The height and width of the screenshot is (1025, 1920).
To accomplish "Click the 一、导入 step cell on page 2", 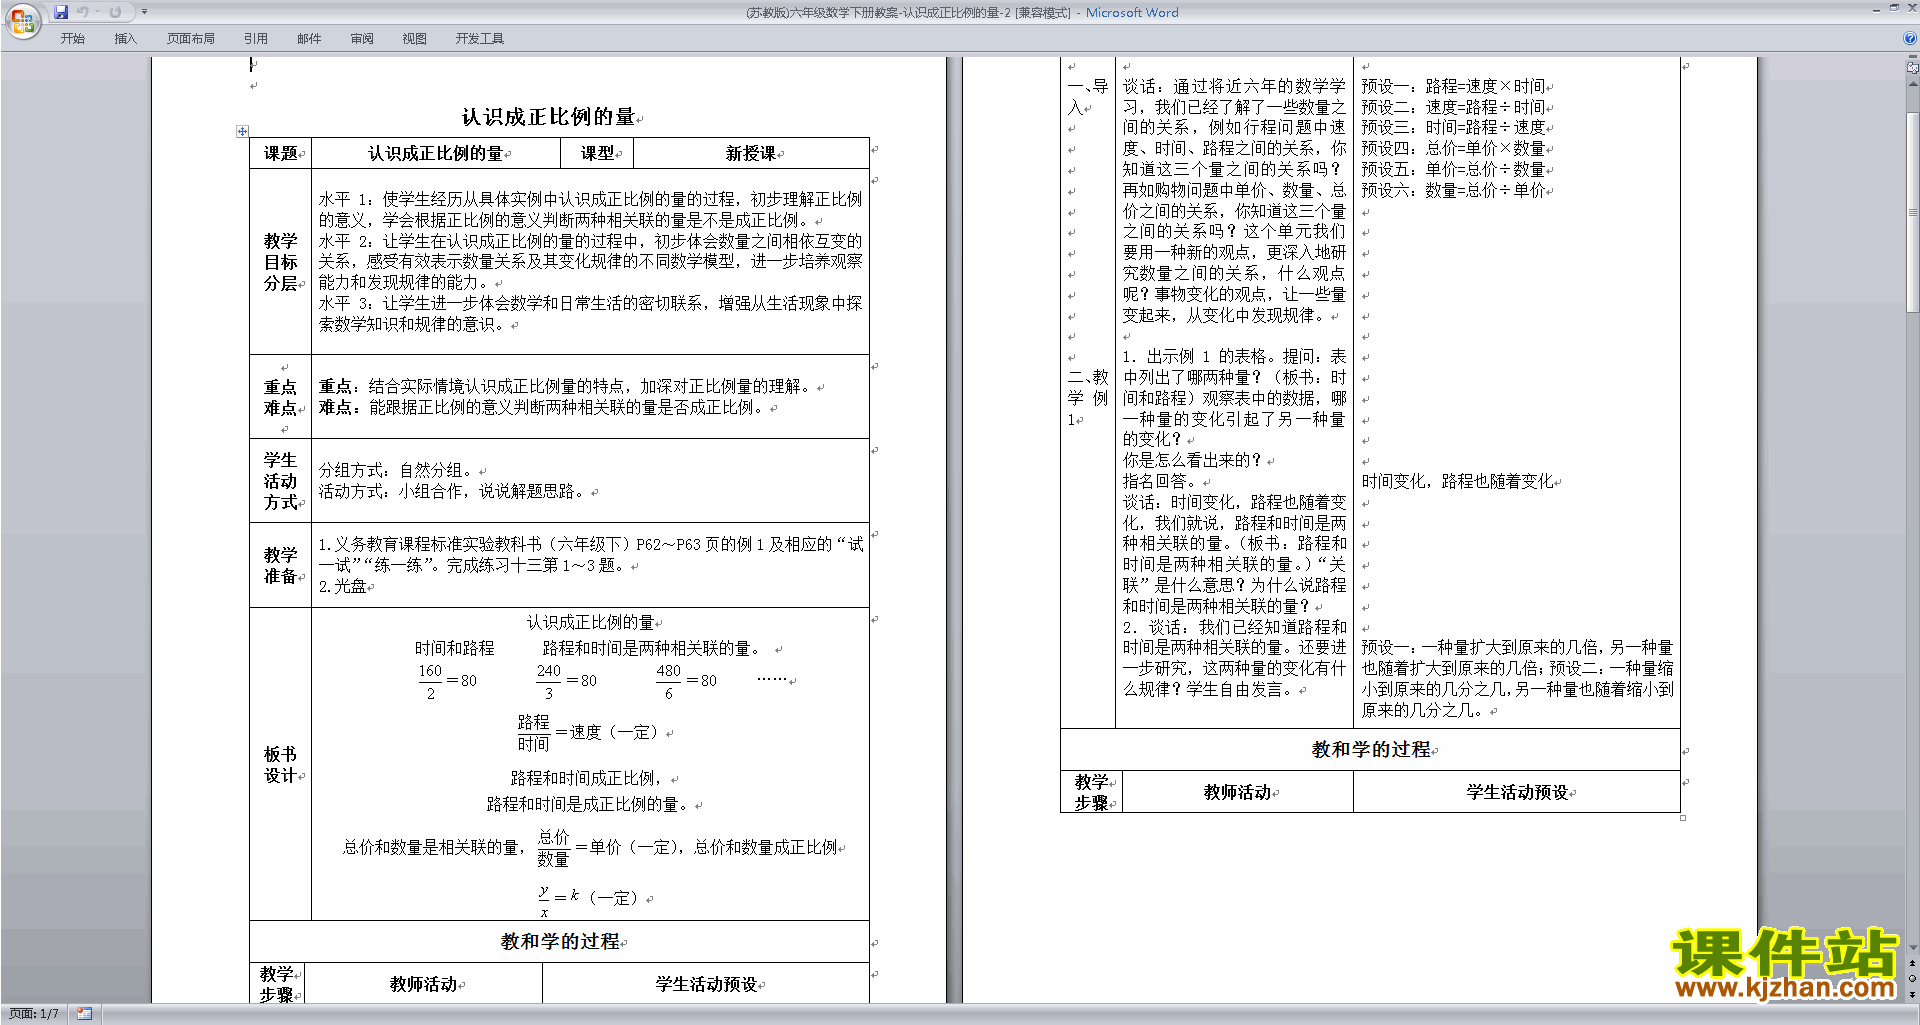I will pyautogui.click(x=1087, y=97).
